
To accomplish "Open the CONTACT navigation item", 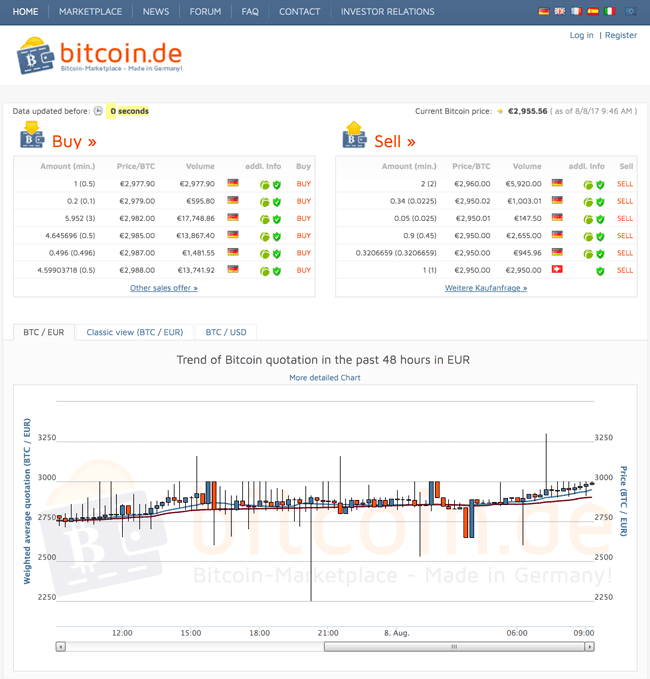I will point(299,12).
